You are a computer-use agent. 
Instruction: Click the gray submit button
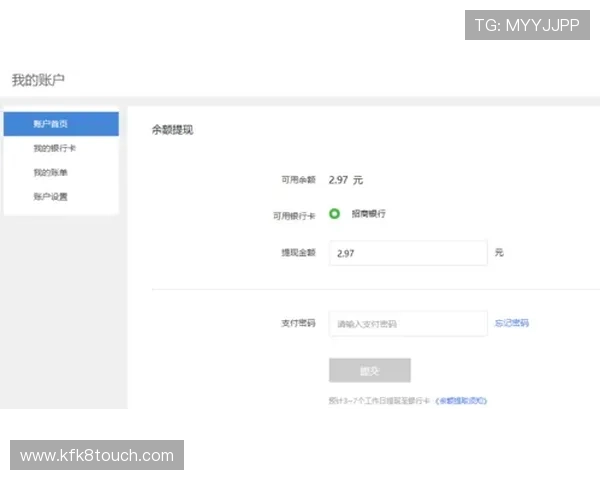[370, 370]
